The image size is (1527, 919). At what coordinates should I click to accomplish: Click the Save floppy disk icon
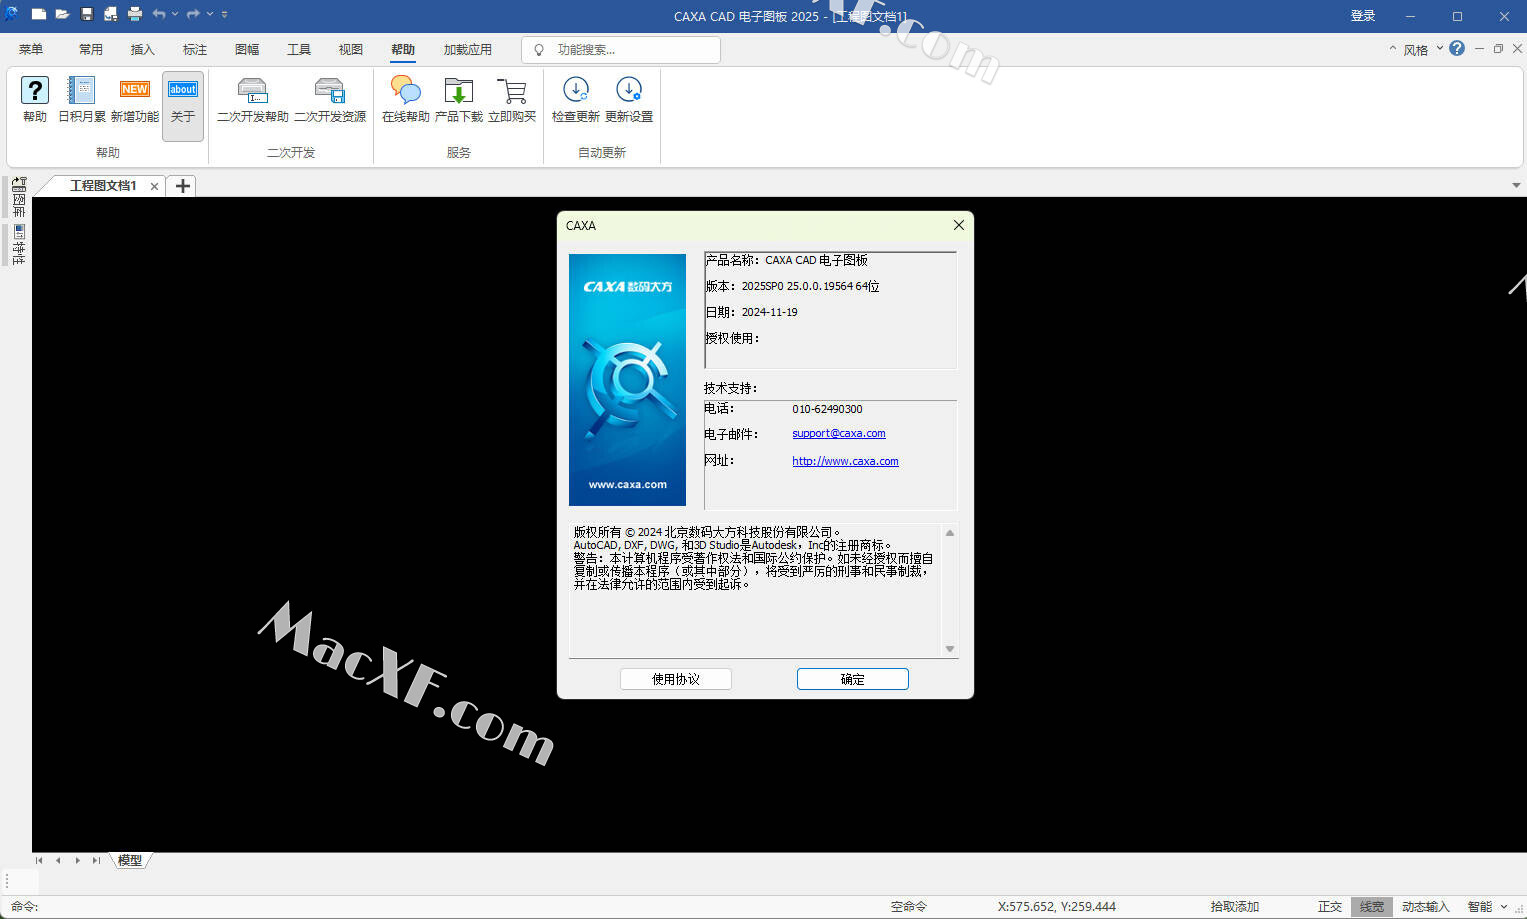(x=87, y=15)
